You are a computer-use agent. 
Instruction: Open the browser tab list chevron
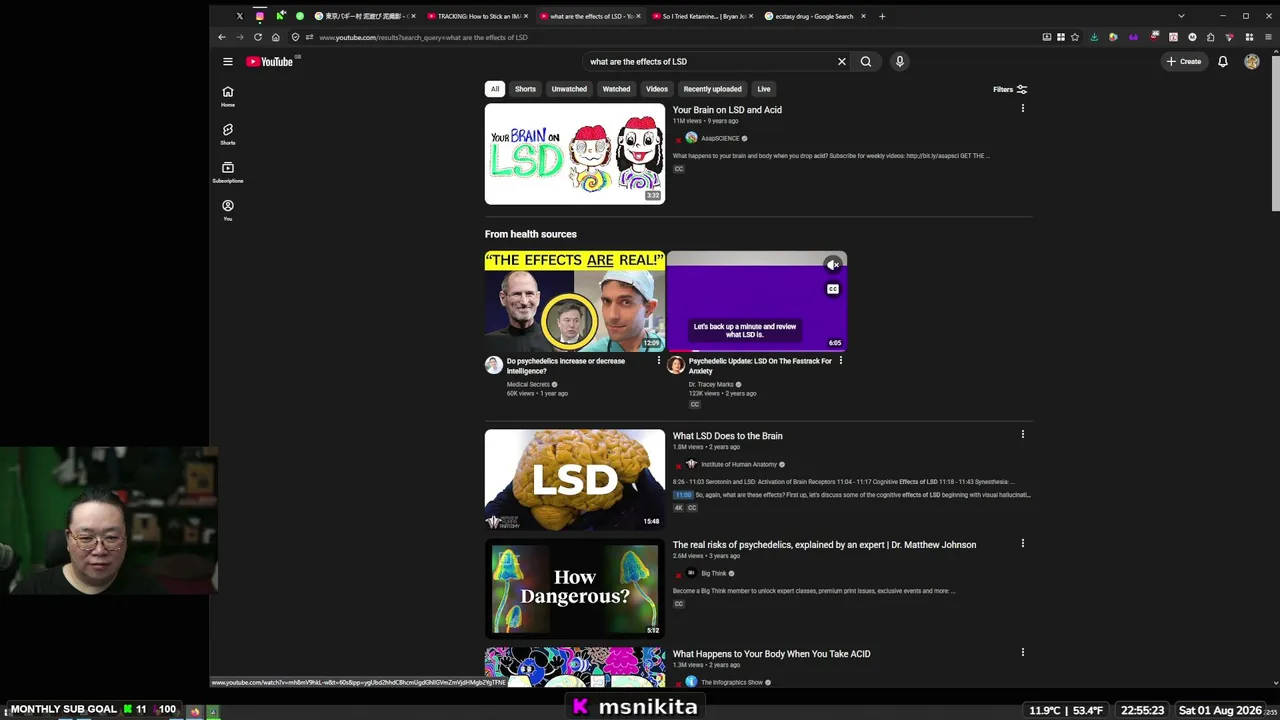click(x=1181, y=16)
